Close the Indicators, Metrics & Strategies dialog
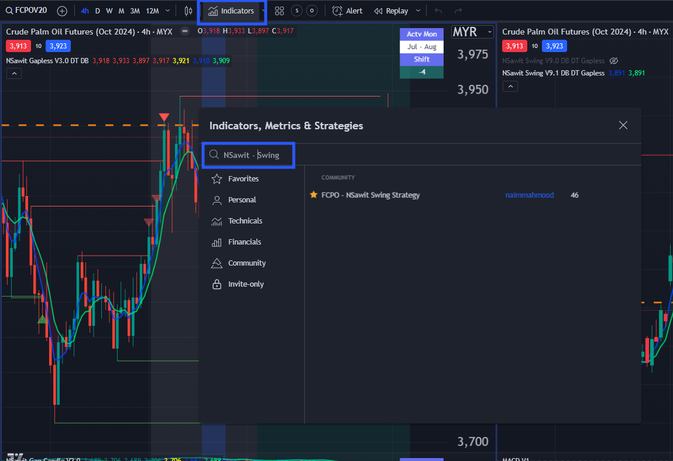Screen dimensions: 673x461 tap(623, 125)
